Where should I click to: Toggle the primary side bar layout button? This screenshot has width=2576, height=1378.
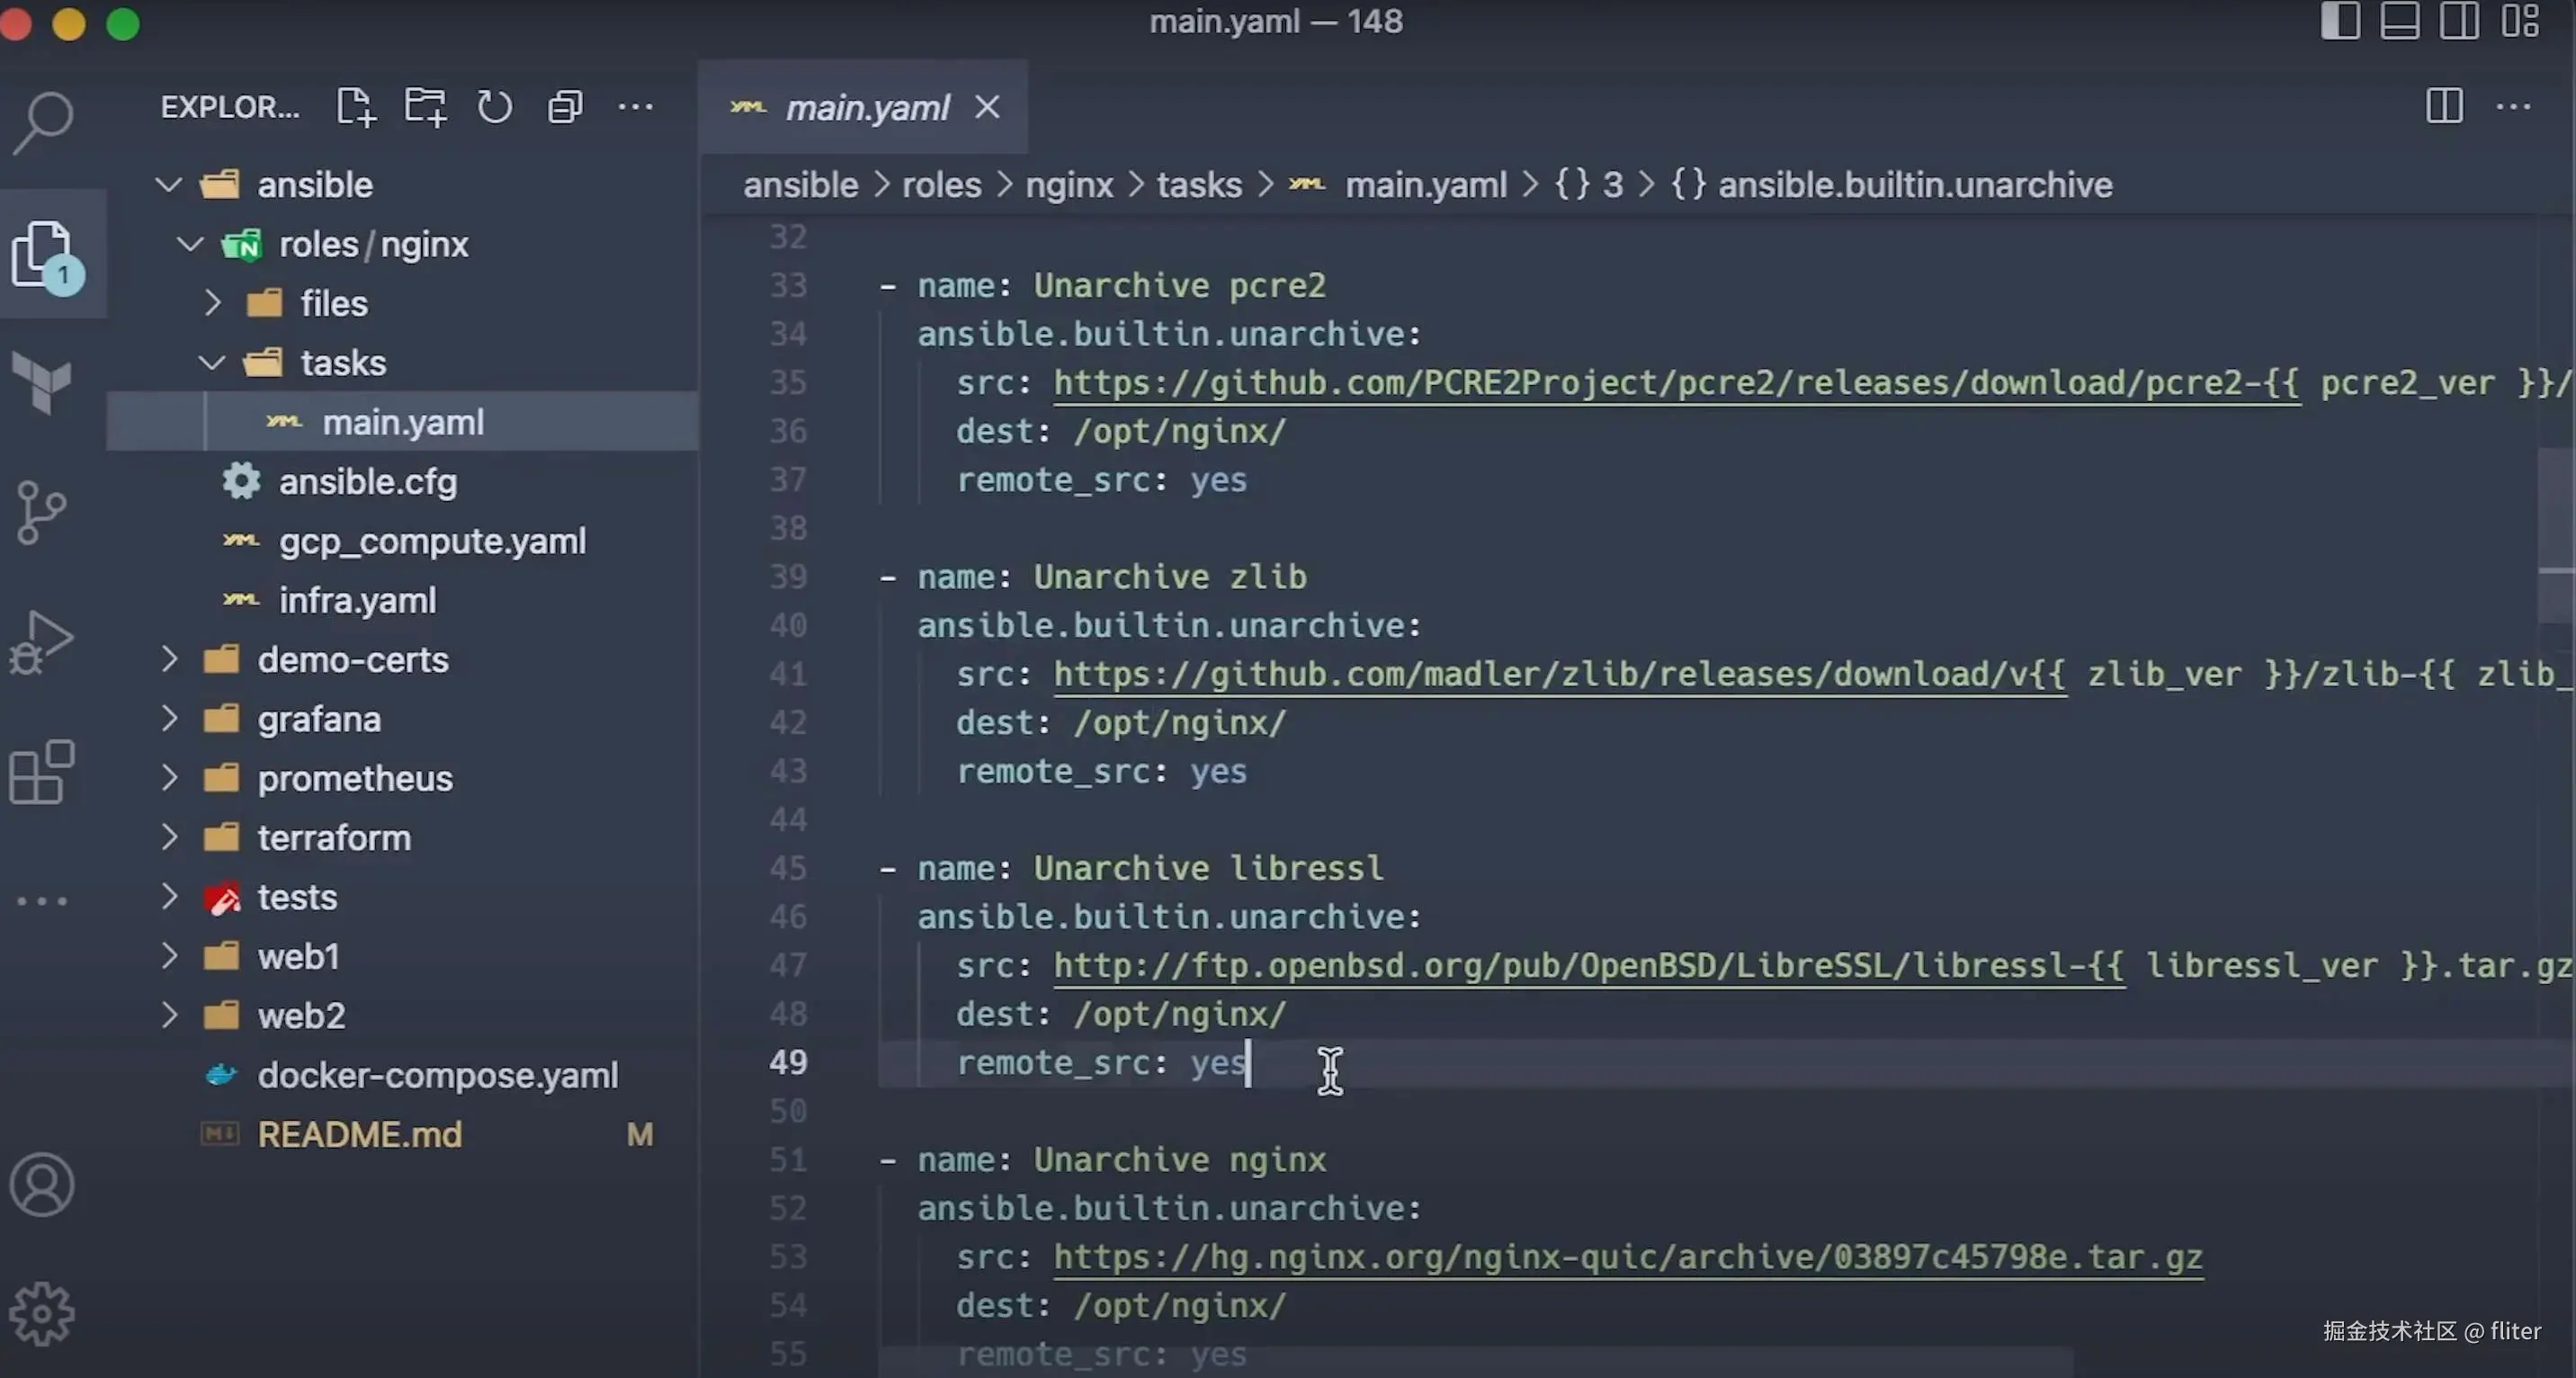coord(2340,21)
